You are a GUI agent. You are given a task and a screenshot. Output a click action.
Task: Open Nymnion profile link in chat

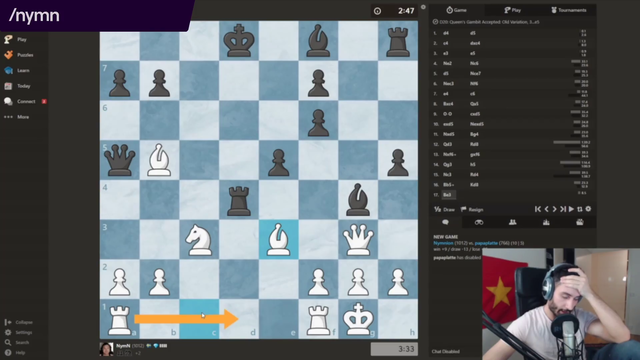(x=443, y=243)
